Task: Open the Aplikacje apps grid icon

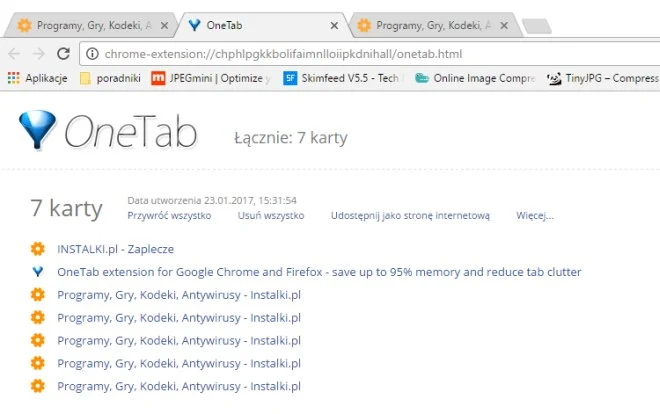Action: pyautogui.click(x=13, y=78)
